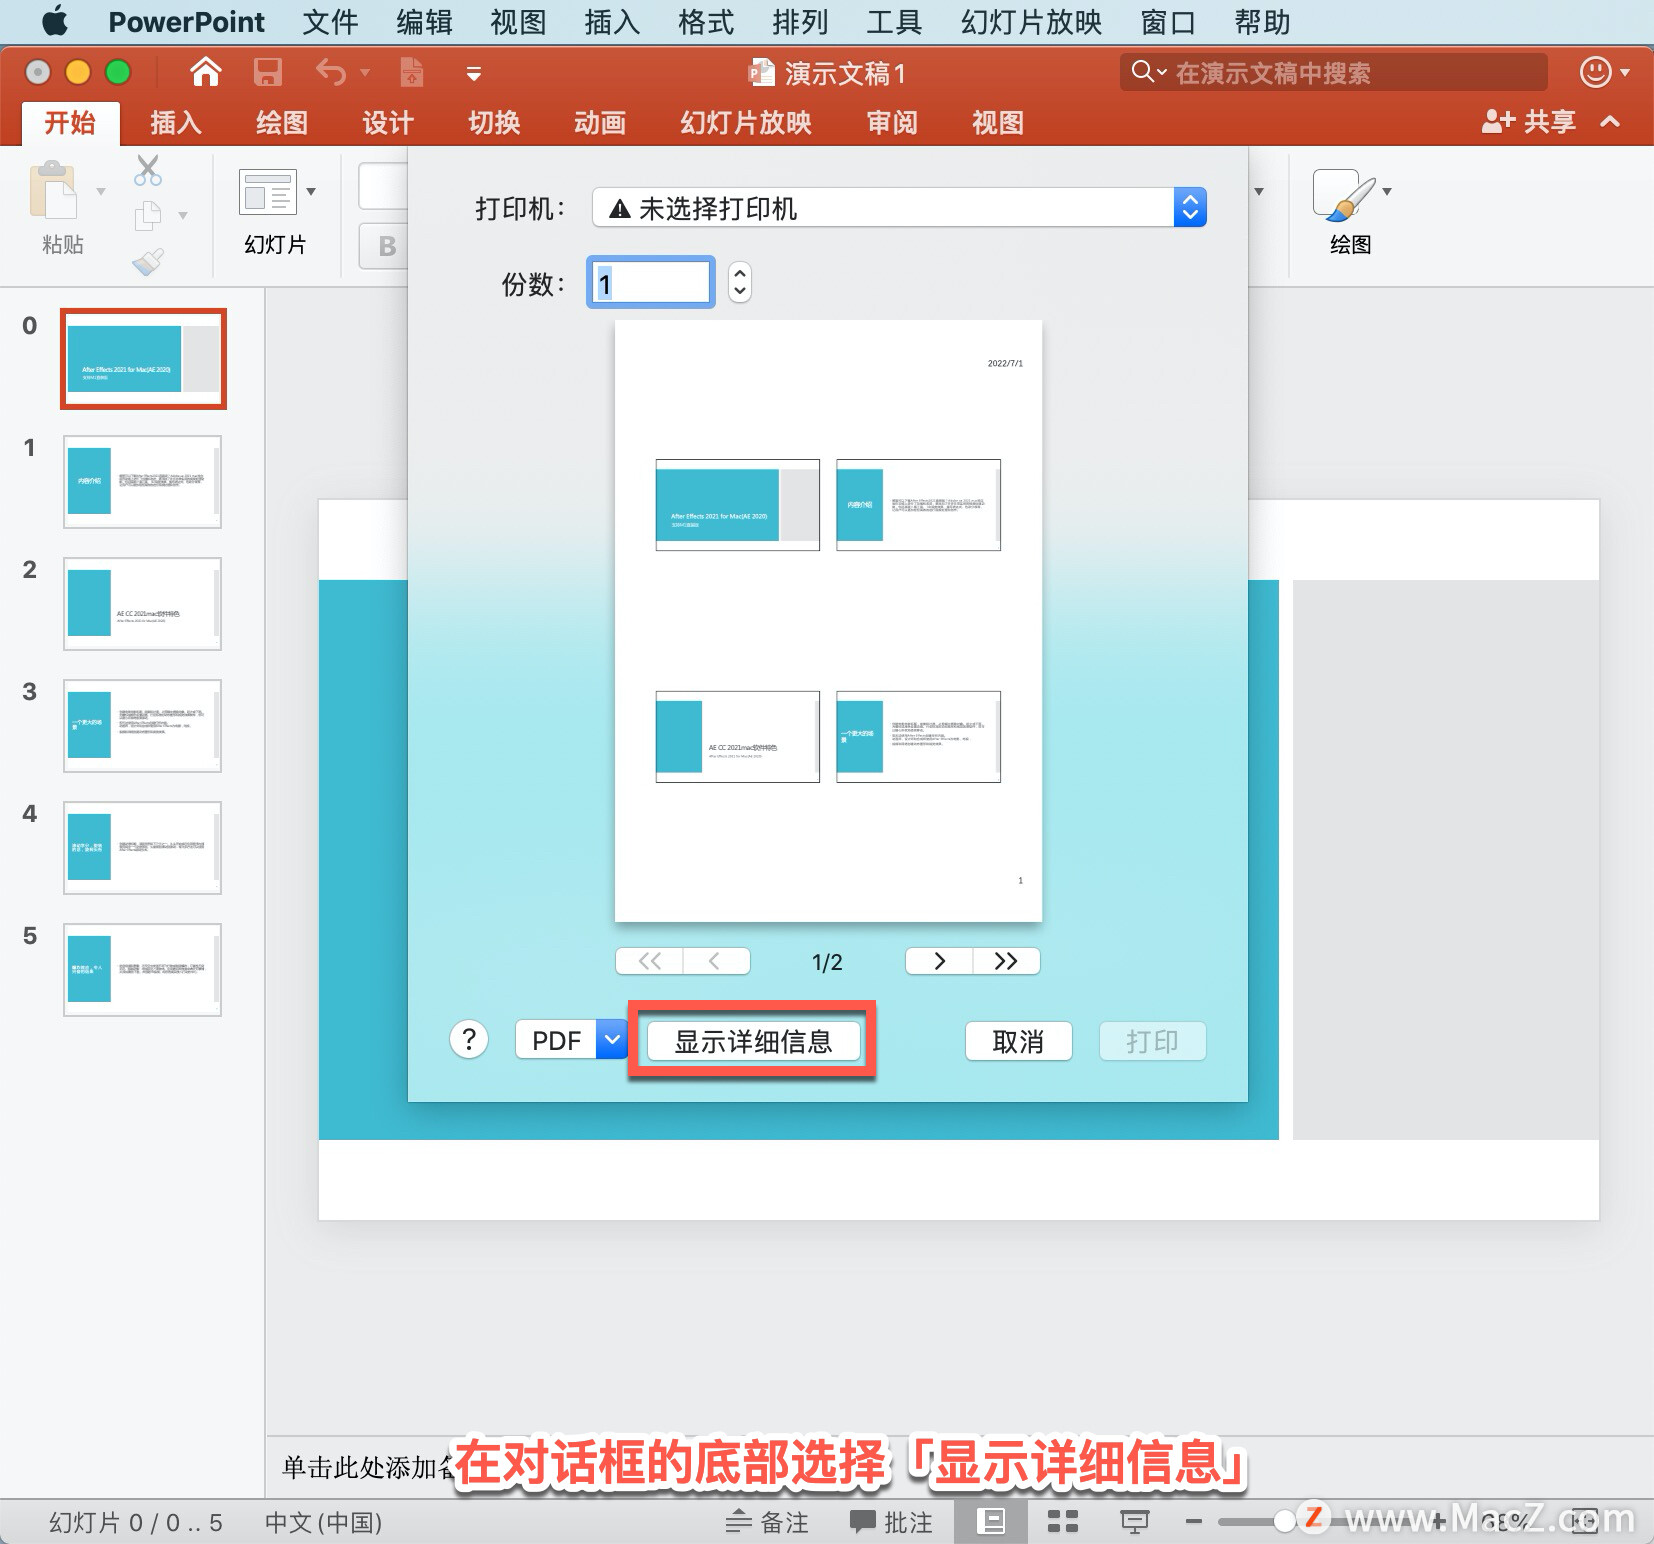Click 显示详细信息 button
This screenshot has width=1654, height=1544.
(753, 1041)
